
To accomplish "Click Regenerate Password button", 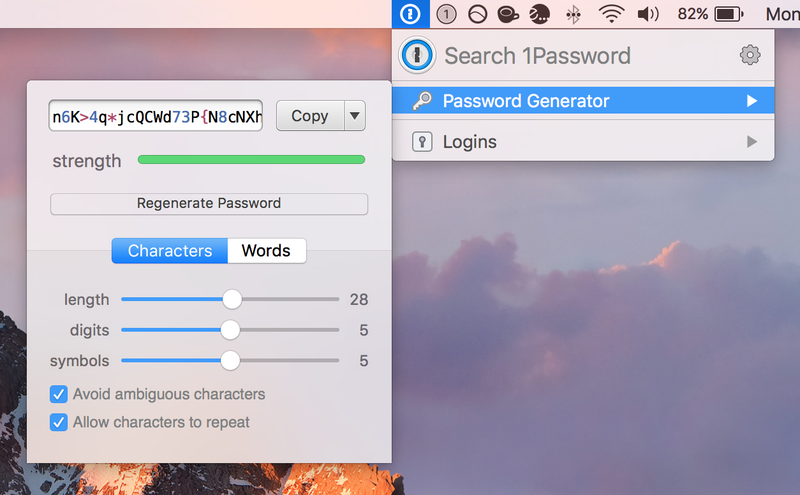I will coord(209,204).
